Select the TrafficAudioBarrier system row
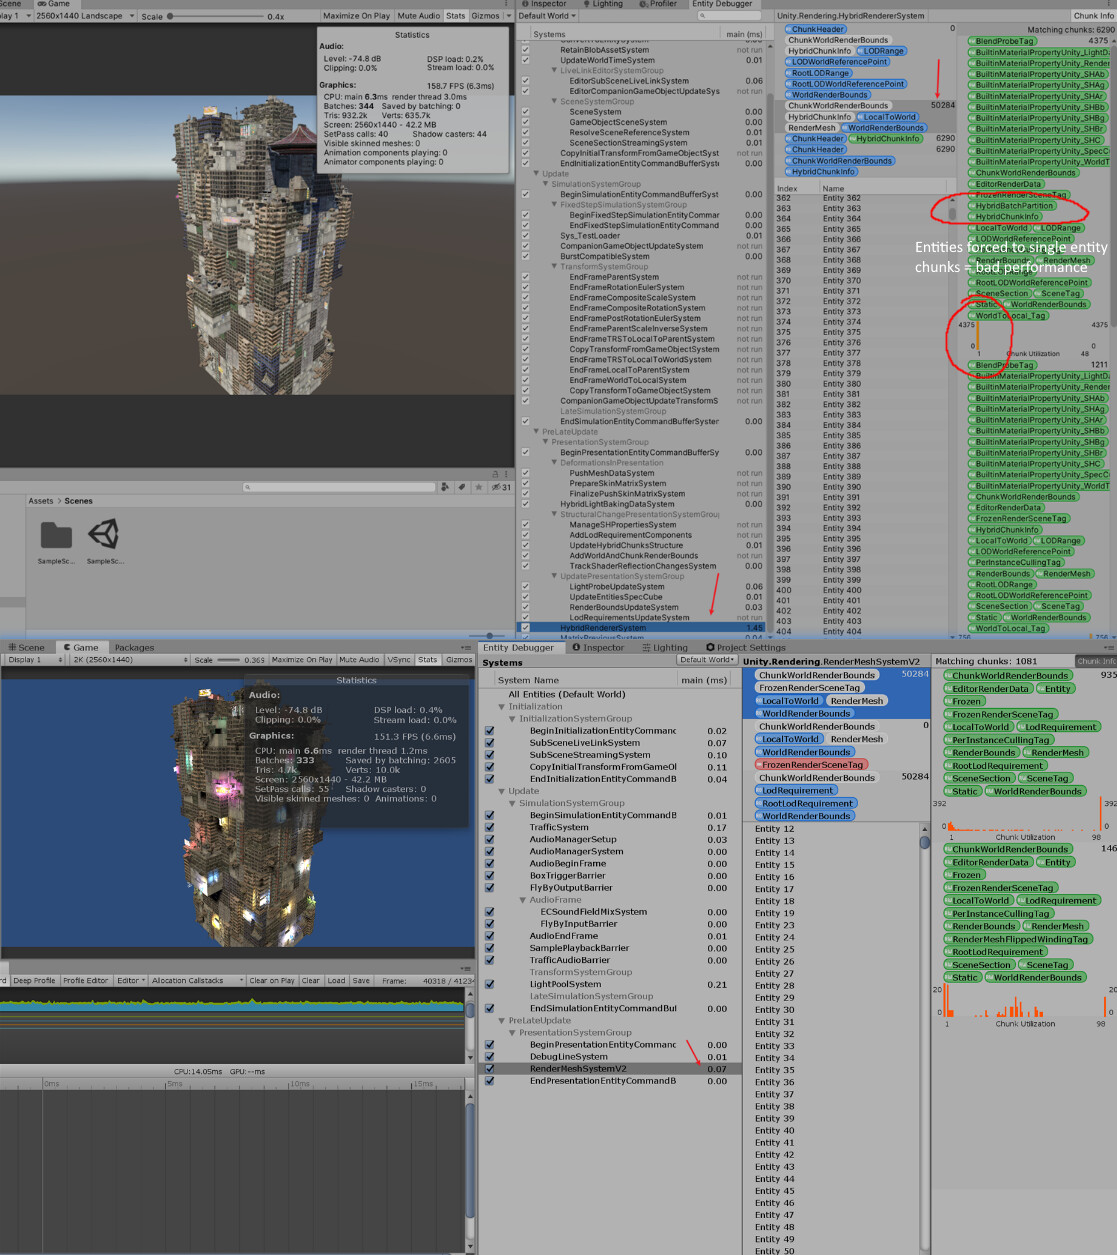1117x1255 pixels. (x=609, y=961)
